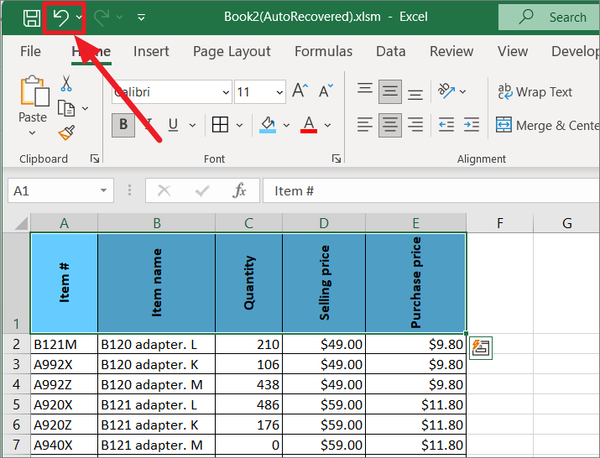The width and height of the screenshot is (600, 458).
Task: Click the Name Box showing A1
Action: click(x=52, y=191)
